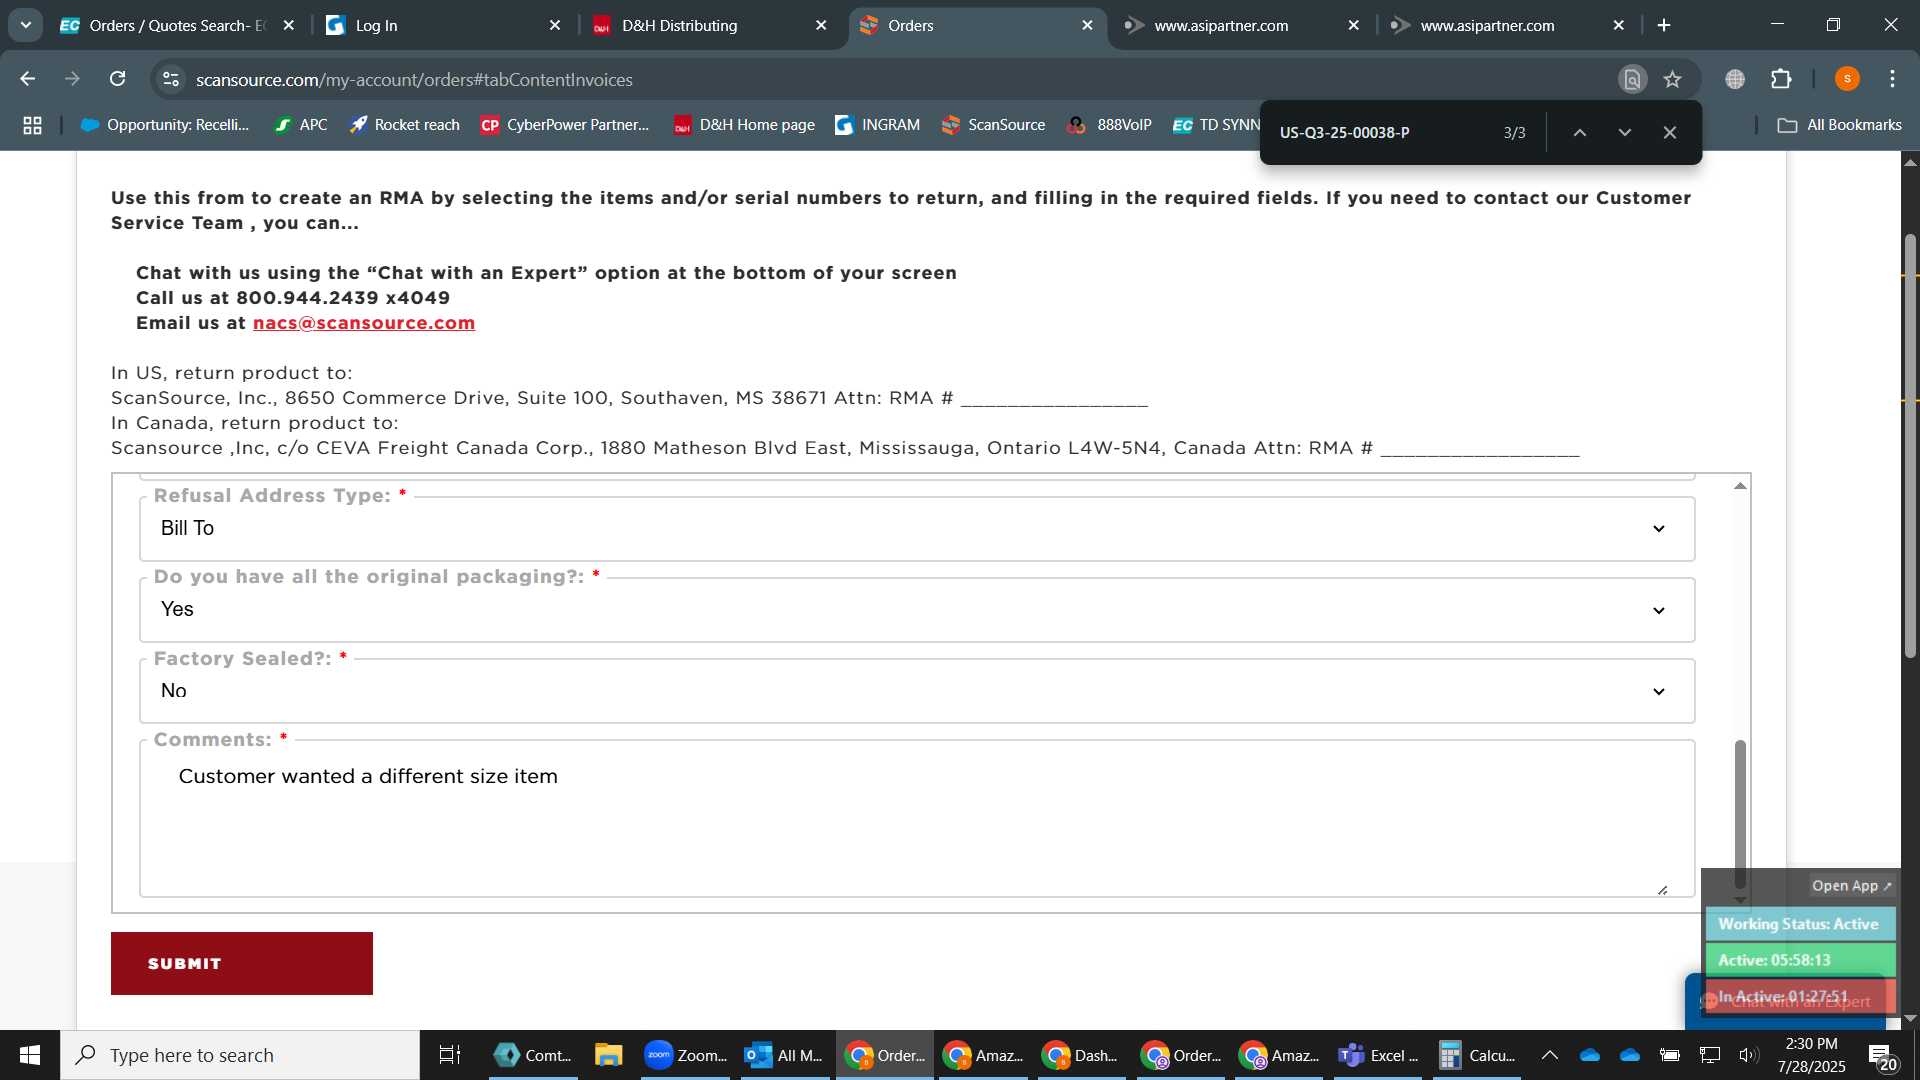
Task: Click the taskbar clock showing 2:30 PM
Action: coord(1811,1055)
